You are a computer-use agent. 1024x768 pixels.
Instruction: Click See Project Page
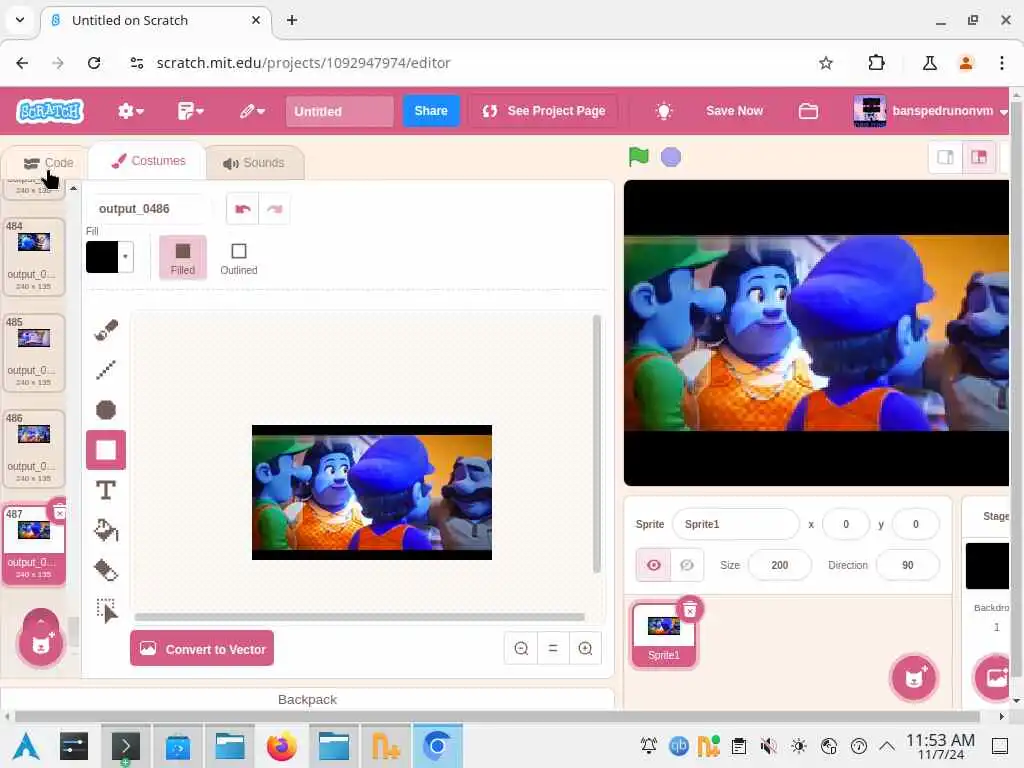point(543,111)
